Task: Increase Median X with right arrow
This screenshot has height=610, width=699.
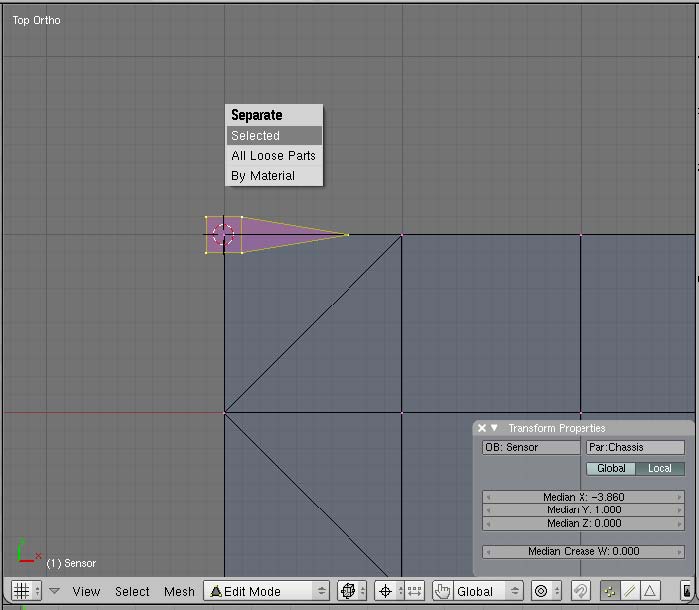Action: click(x=679, y=497)
